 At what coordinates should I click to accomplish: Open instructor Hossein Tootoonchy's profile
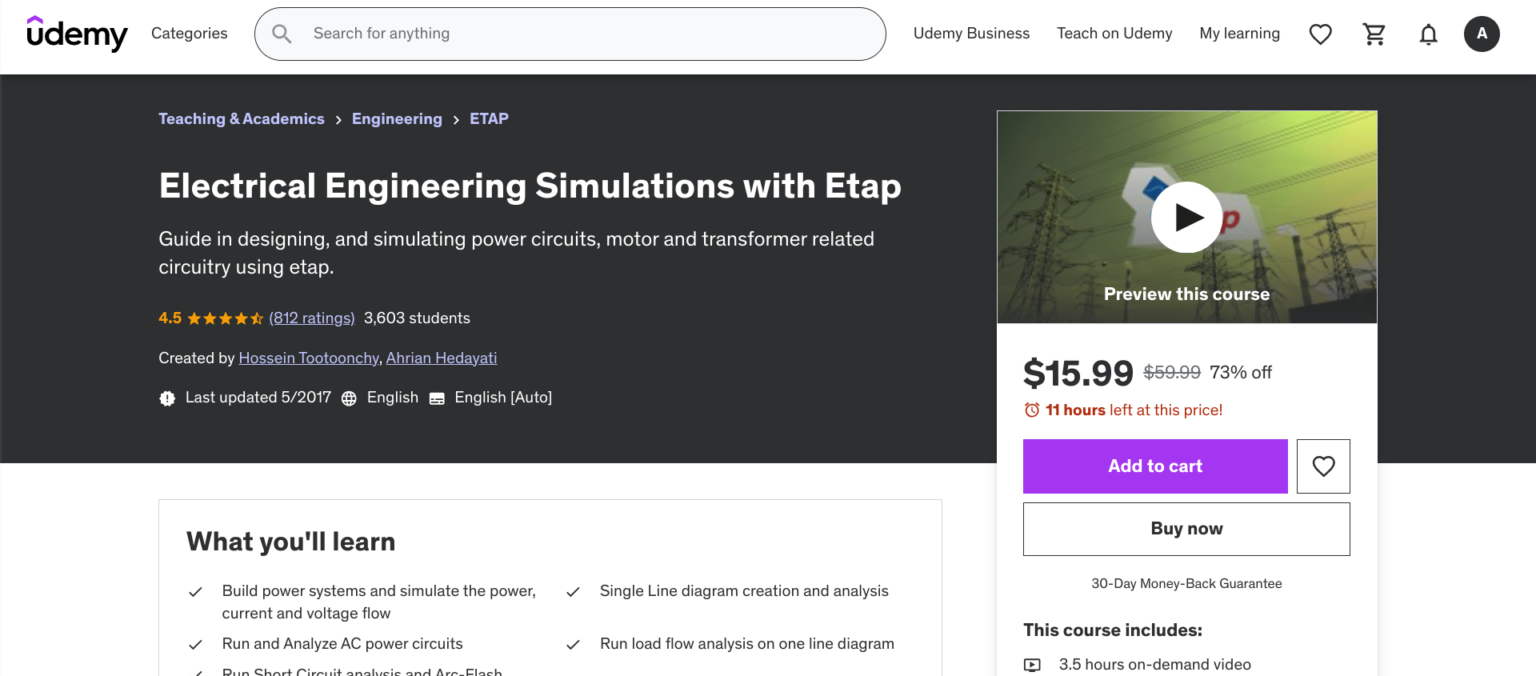tap(307, 357)
